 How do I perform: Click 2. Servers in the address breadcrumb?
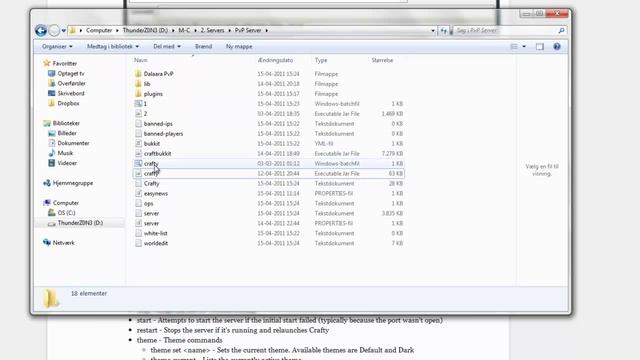[212, 30]
